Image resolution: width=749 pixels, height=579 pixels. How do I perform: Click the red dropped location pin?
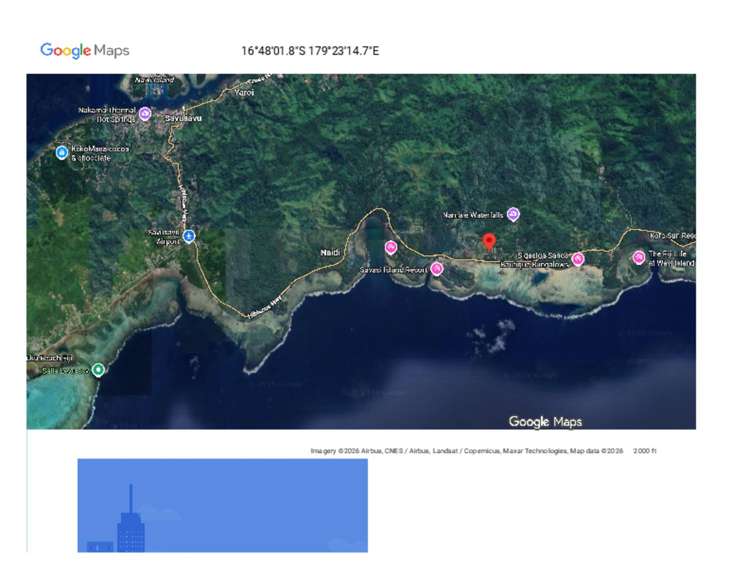(489, 242)
